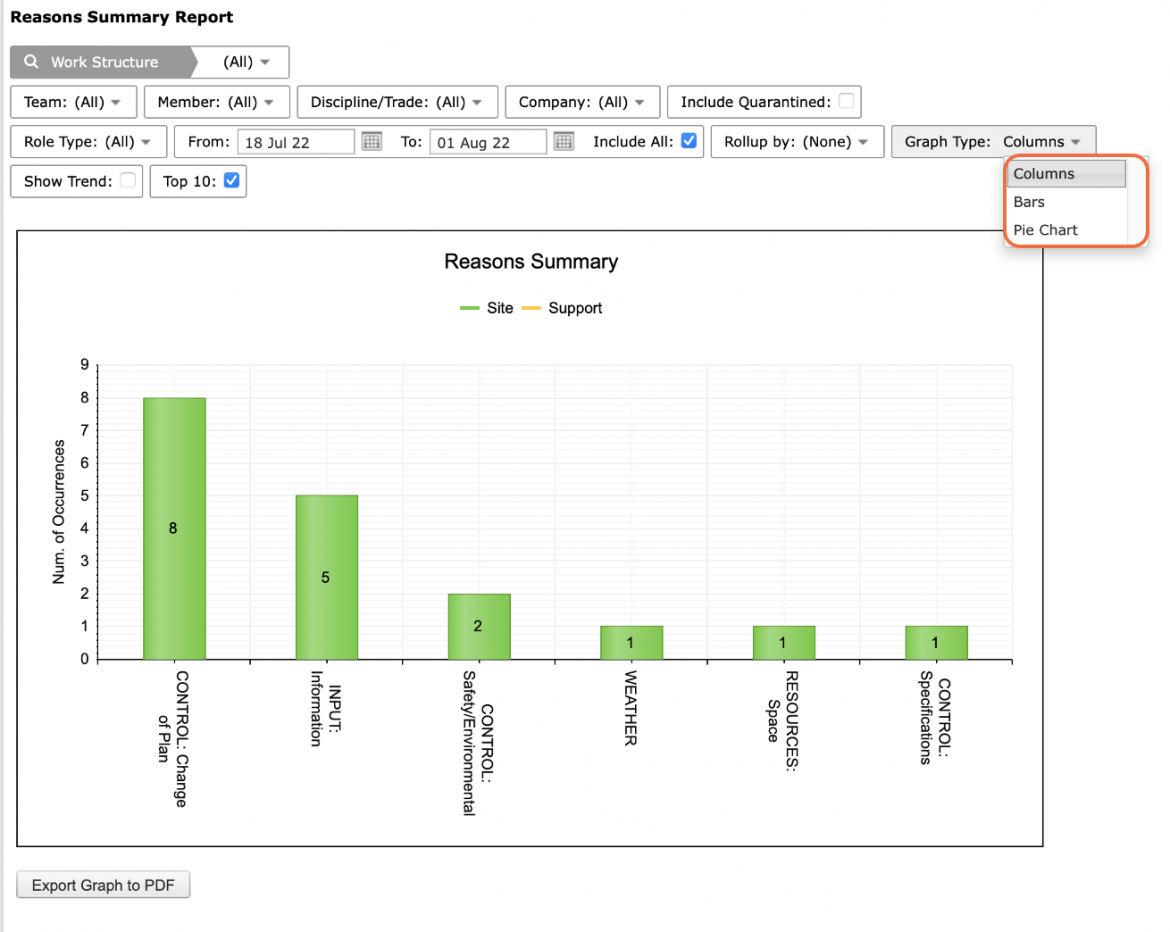Click the From date input field
The height and width of the screenshot is (932, 1170).
pyautogui.click(x=295, y=143)
